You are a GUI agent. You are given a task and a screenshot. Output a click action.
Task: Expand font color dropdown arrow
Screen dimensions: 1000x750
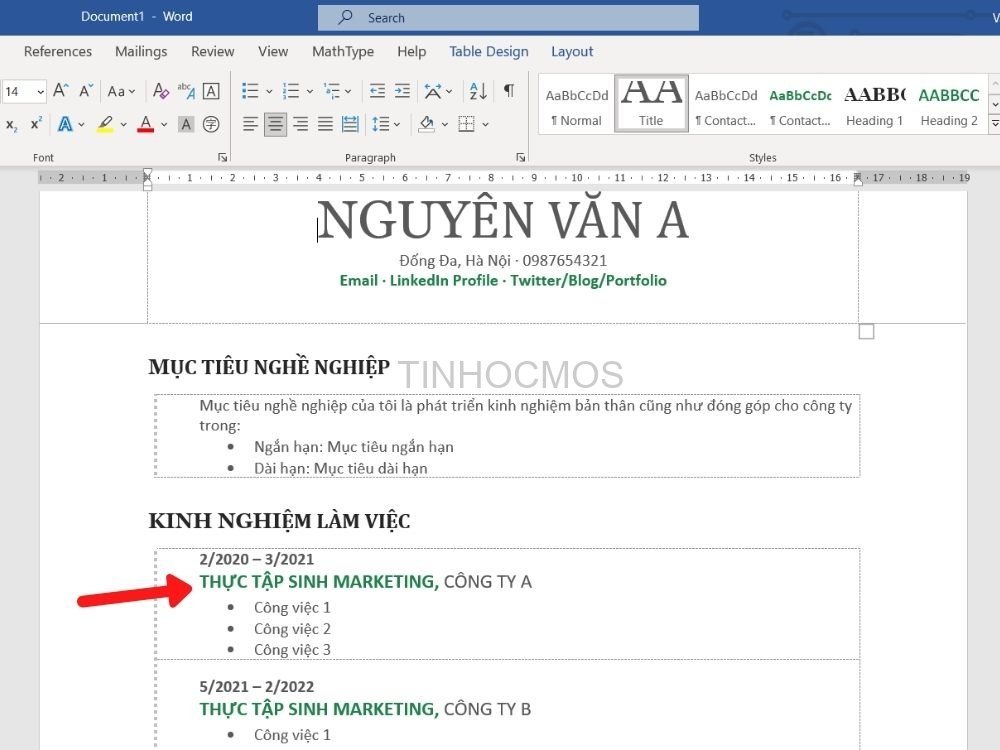point(163,125)
